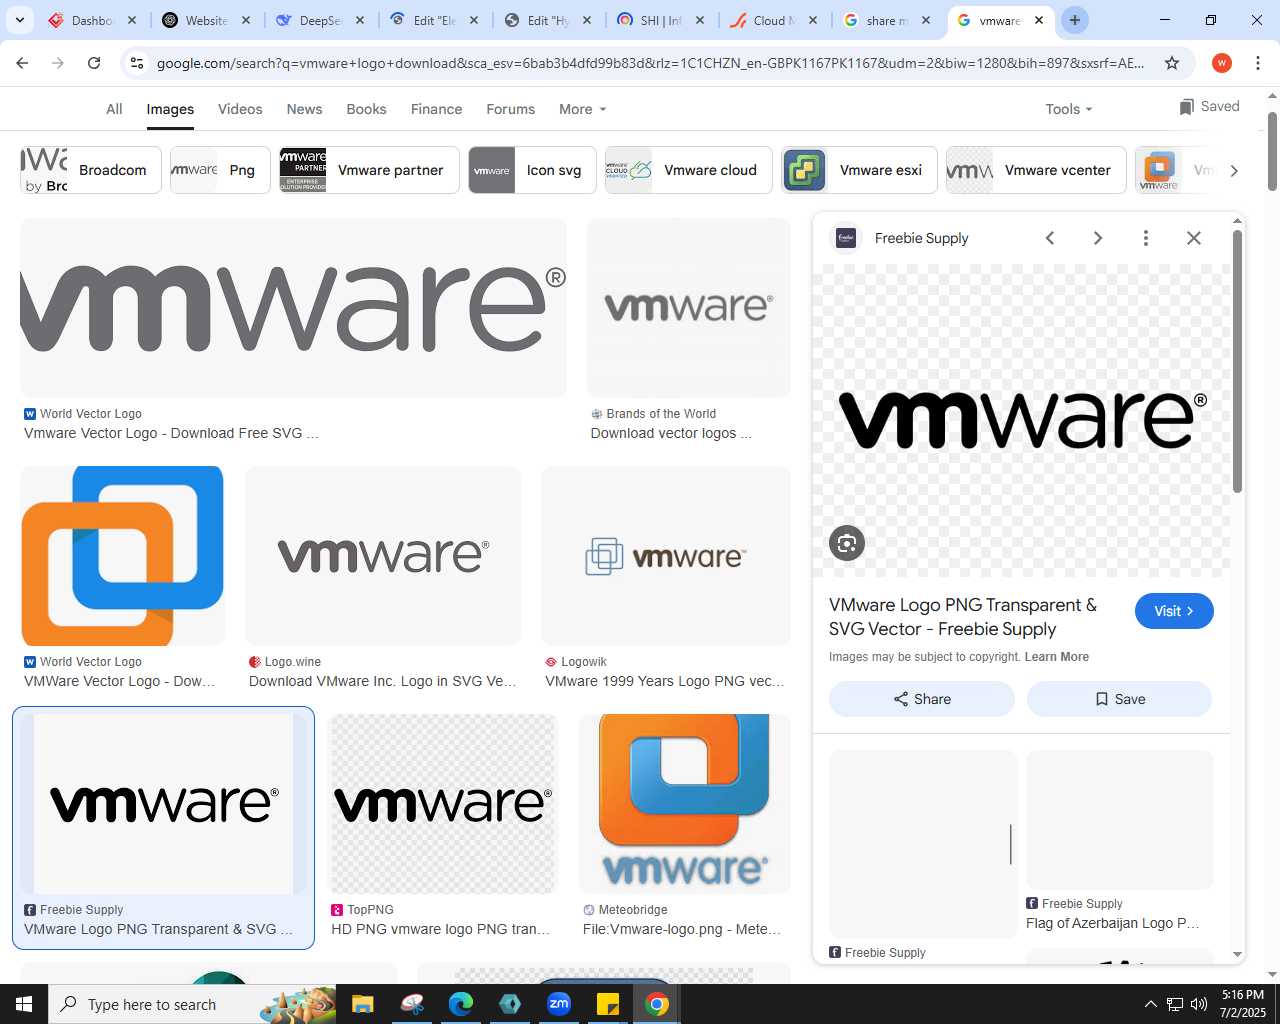Close the Dashboard browser tab
Screen dimensions: 1280x1024
[131, 20]
